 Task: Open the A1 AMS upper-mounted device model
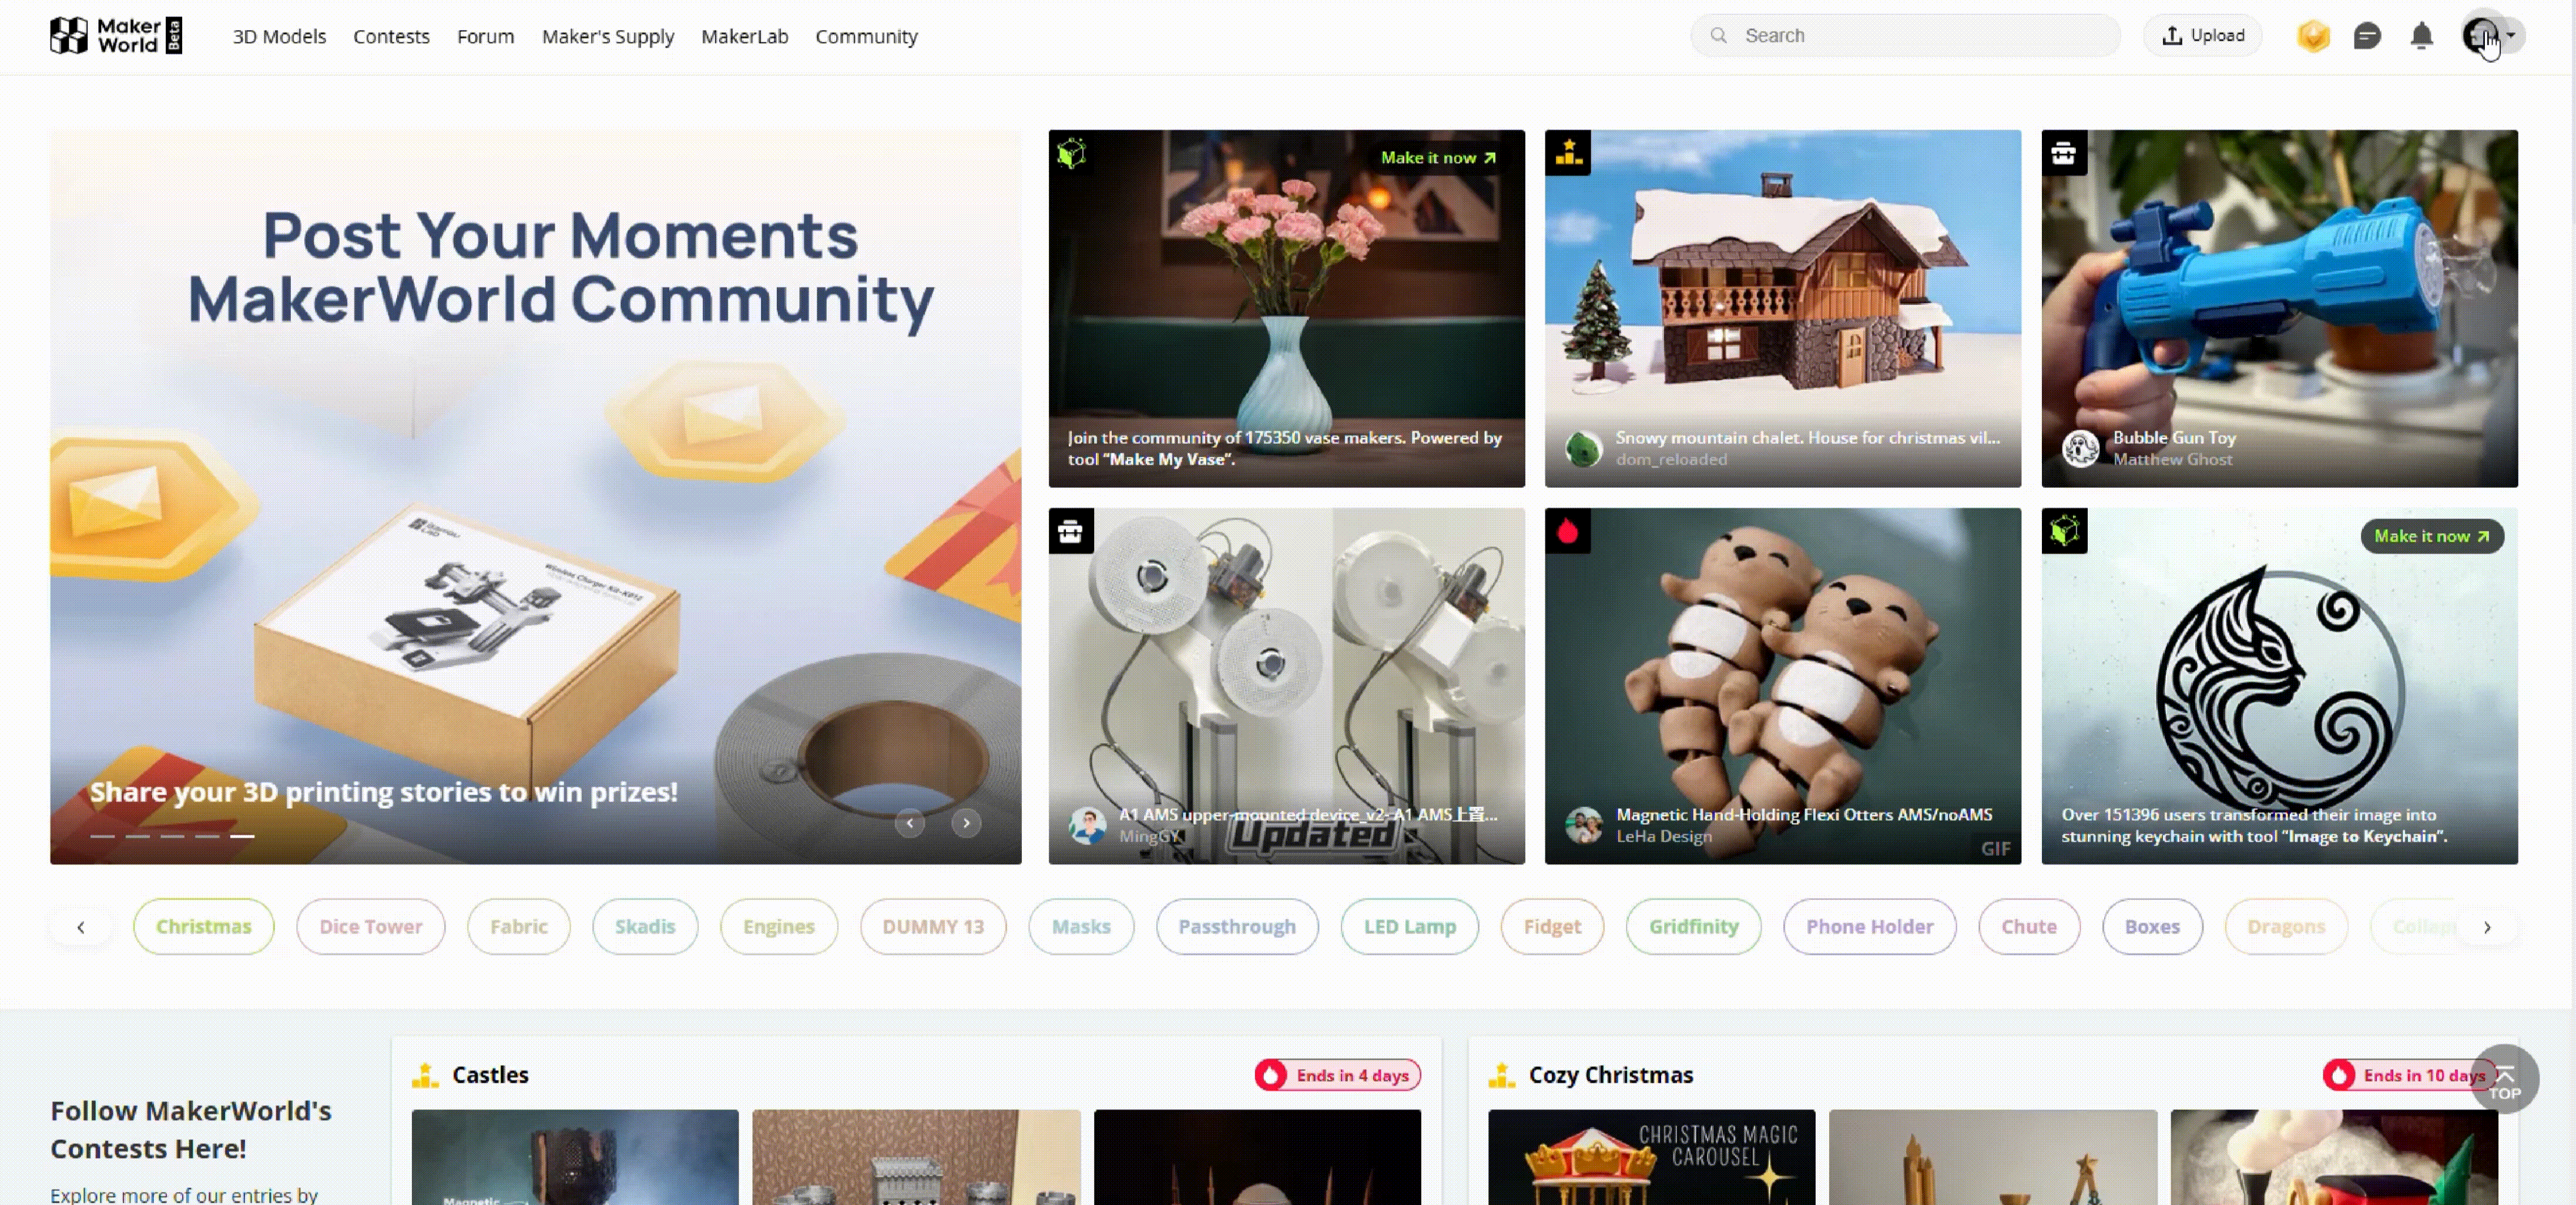pyautogui.click(x=1287, y=686)
